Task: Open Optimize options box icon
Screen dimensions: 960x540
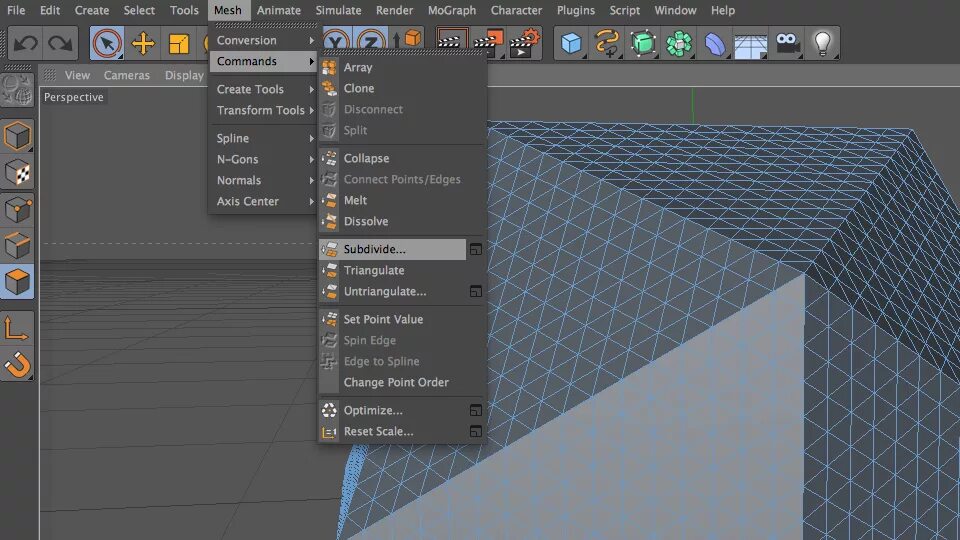Action: pyautogui.click(x=476, y=410)
